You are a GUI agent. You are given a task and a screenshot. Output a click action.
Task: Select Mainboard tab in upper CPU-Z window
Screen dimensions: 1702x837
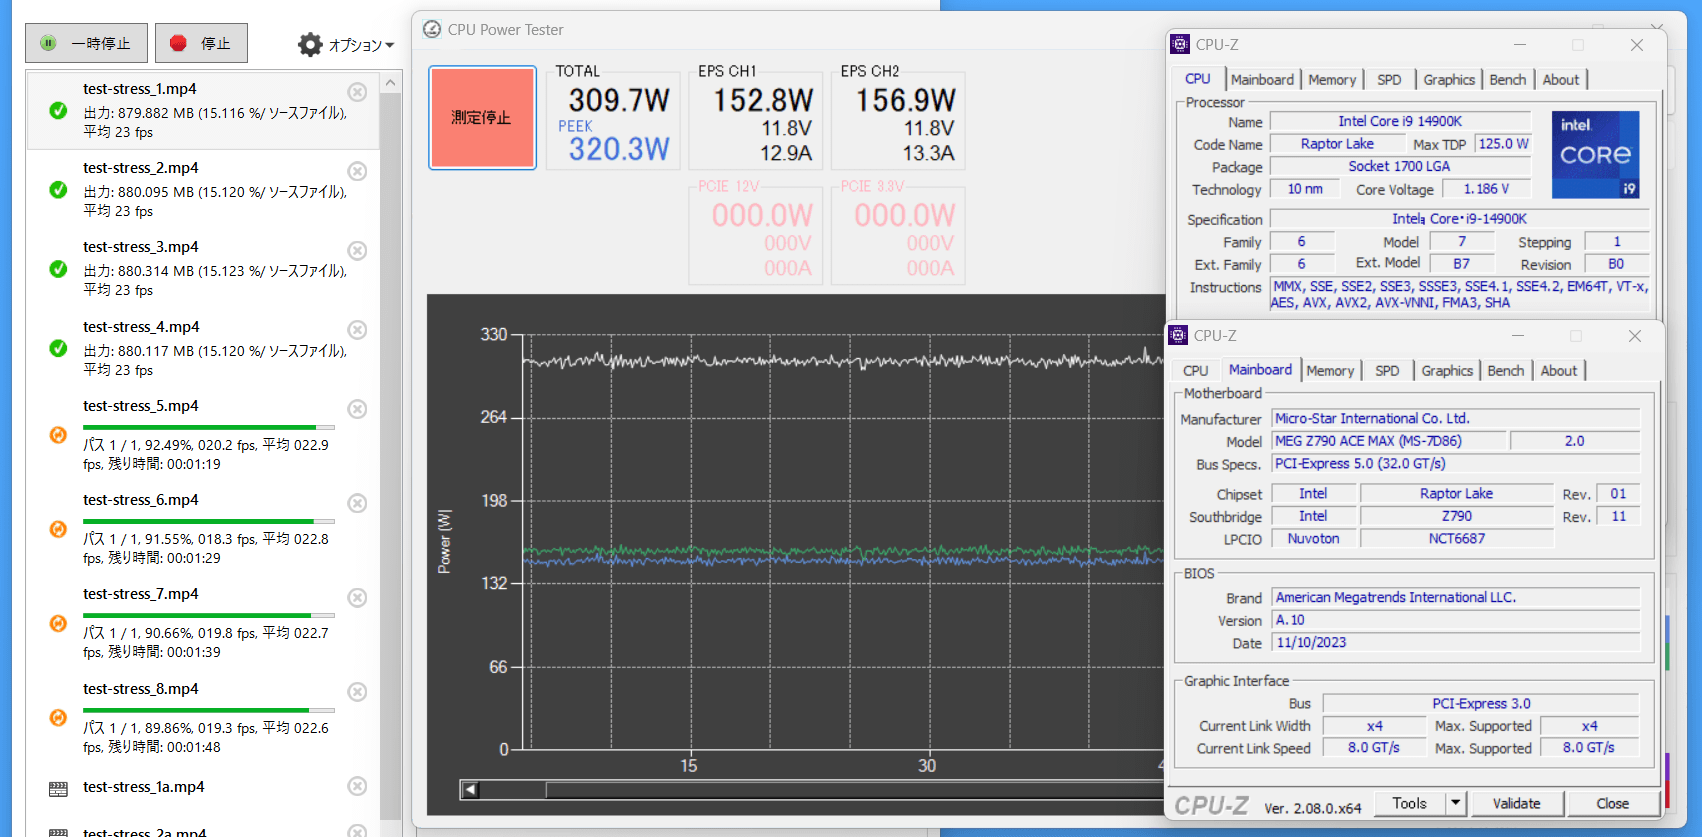tap(1262, 80)
